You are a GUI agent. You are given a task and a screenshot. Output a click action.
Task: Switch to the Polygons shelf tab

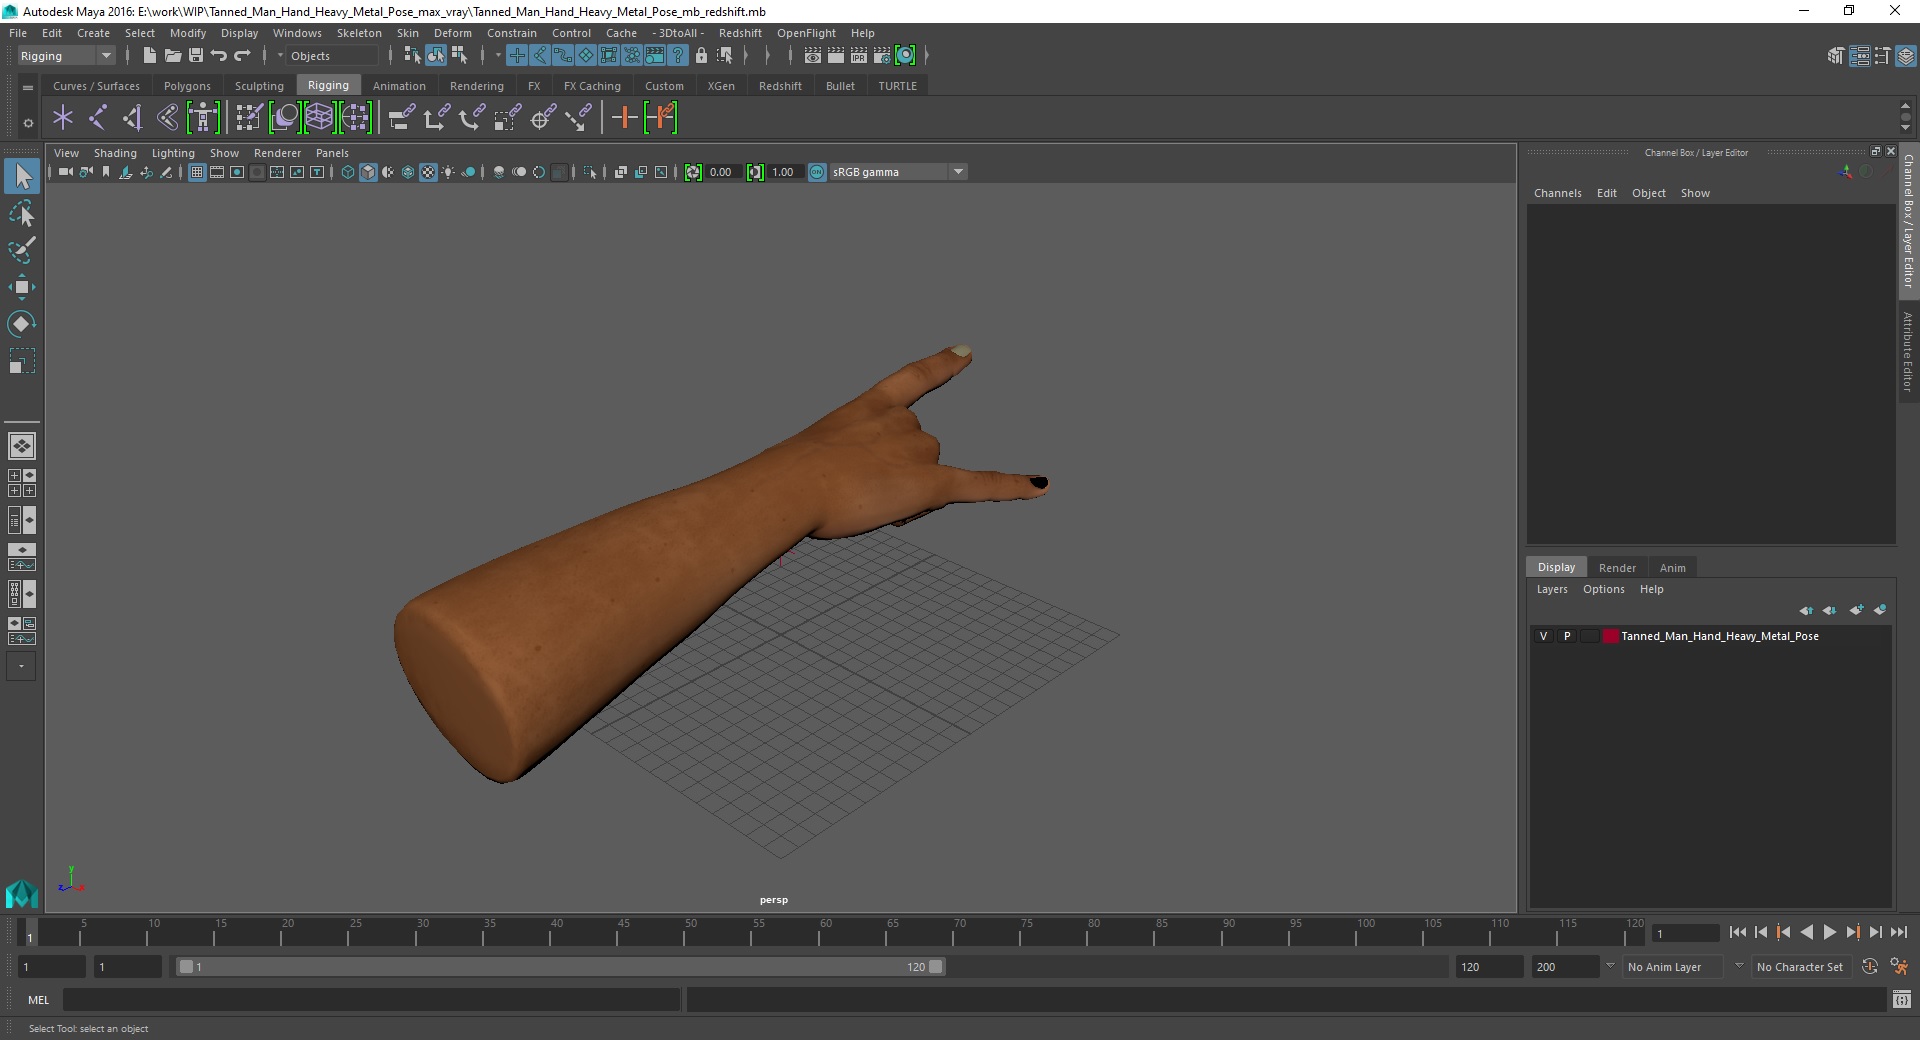click(187, 86)
